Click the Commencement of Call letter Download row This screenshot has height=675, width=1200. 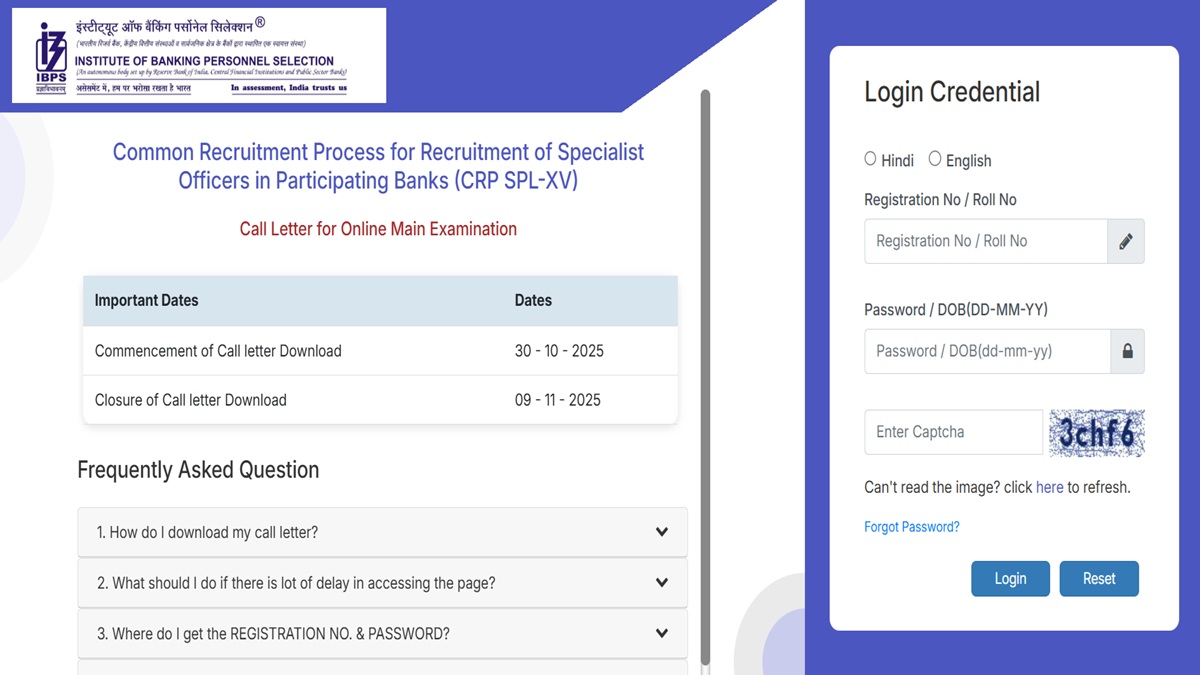click(380, 351)
